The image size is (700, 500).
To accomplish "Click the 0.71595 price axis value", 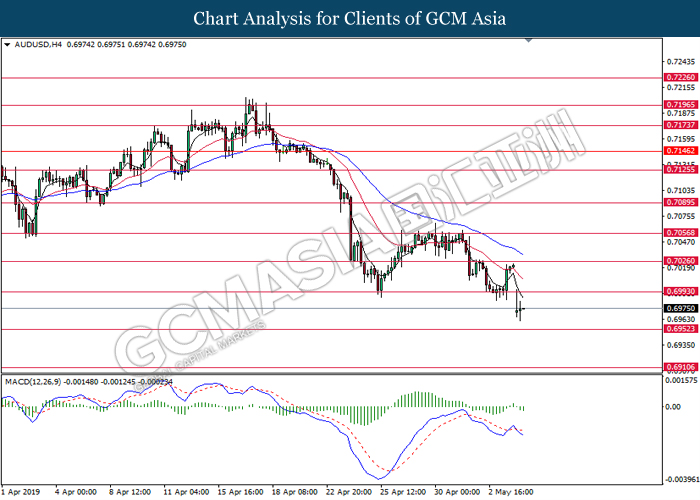I will pyautogui.click(x=681, y=139).
